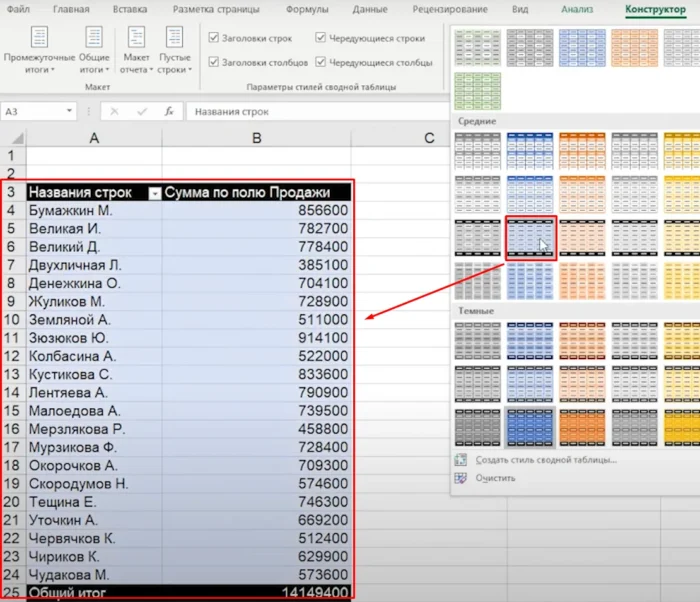This screenshot has width=700, height=602.
Task: Toggle the Заголовки строк checkbox
Action: pyautogui.click(x=214, y=38)
